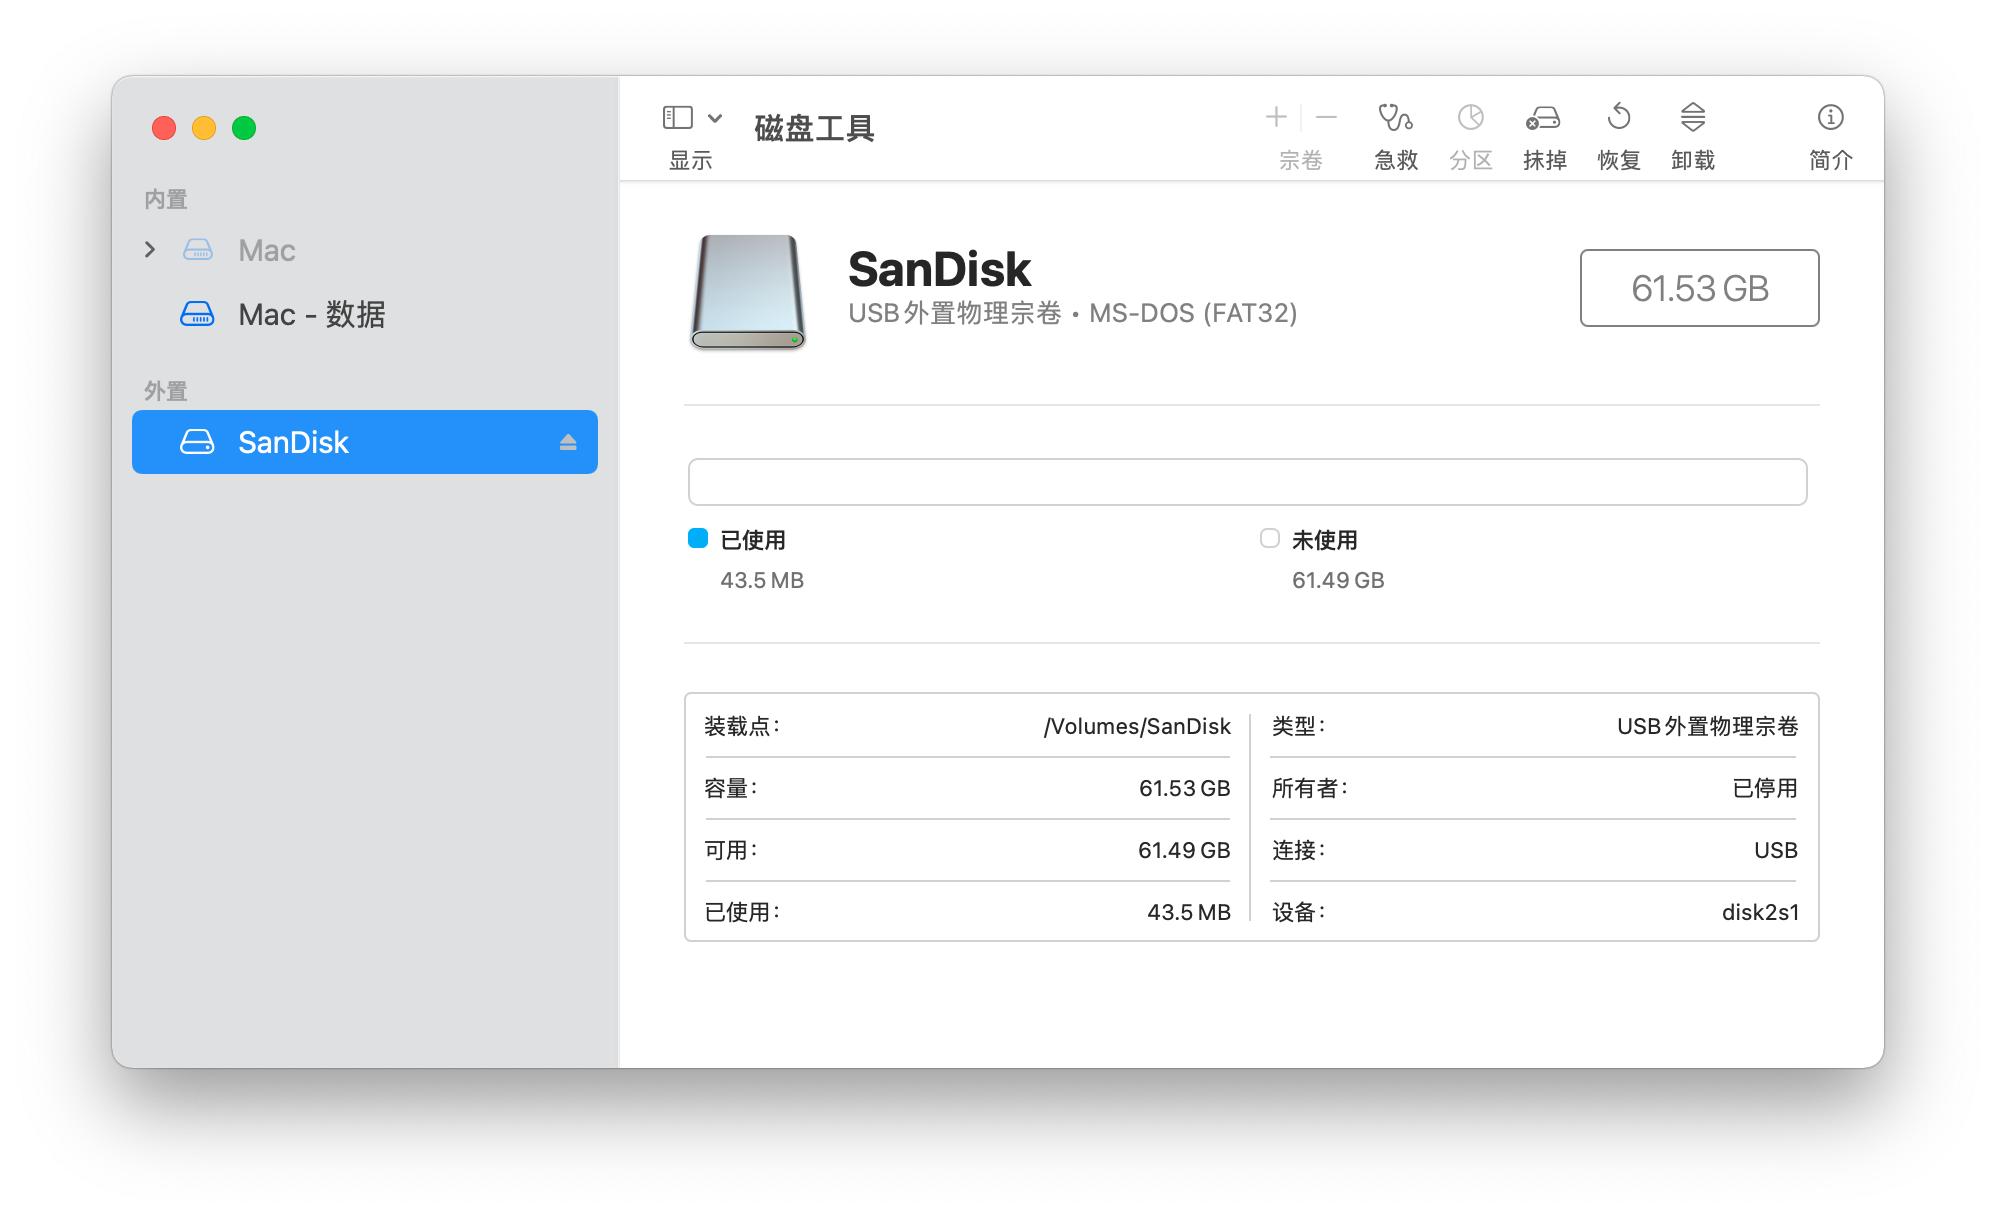The height and width of the screenshot is (1216, 1996).
Task: Open the 显示 (View) dropdown
Action: pos(688,128)
